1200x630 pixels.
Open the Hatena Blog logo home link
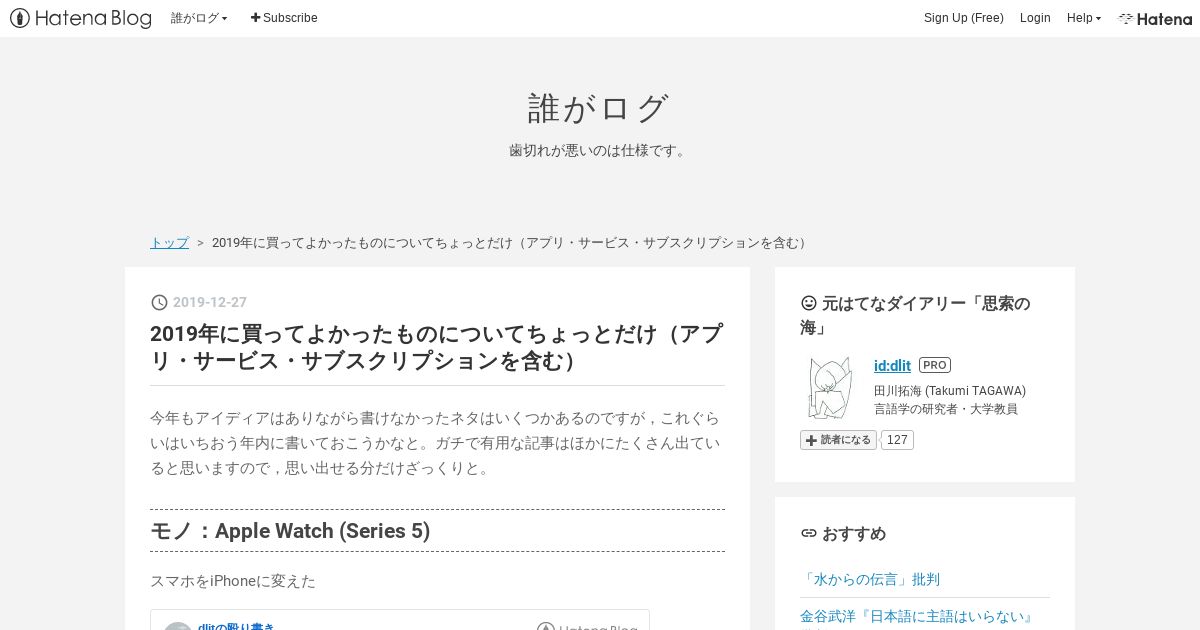pyautogui.click(x=81, y=18)
